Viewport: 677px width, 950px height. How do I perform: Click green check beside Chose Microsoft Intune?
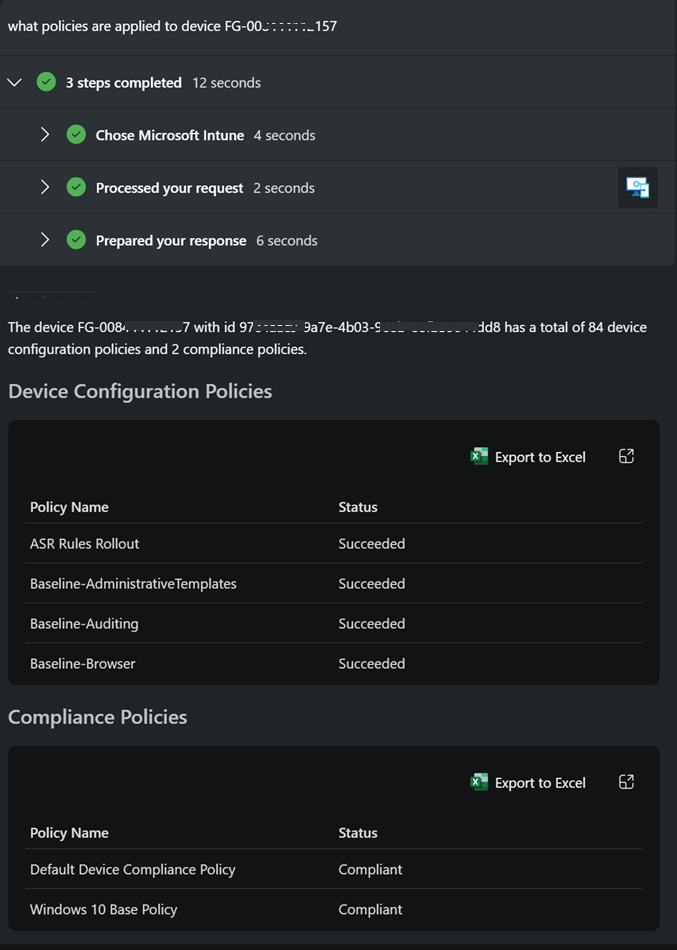(76, 135)
